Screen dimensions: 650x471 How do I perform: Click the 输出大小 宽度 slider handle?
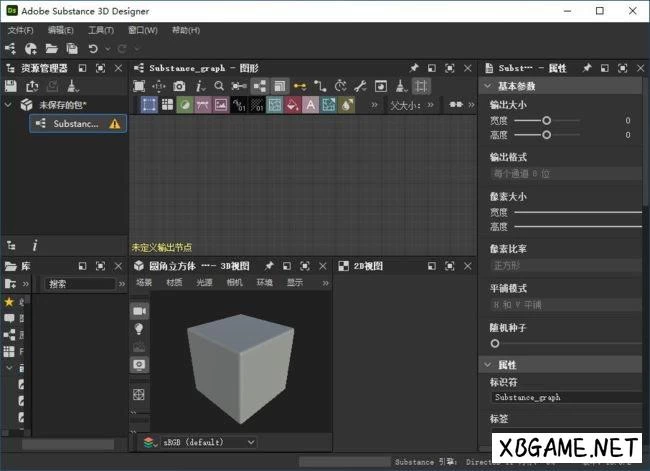pyautogui.click(x=547, y=120)
